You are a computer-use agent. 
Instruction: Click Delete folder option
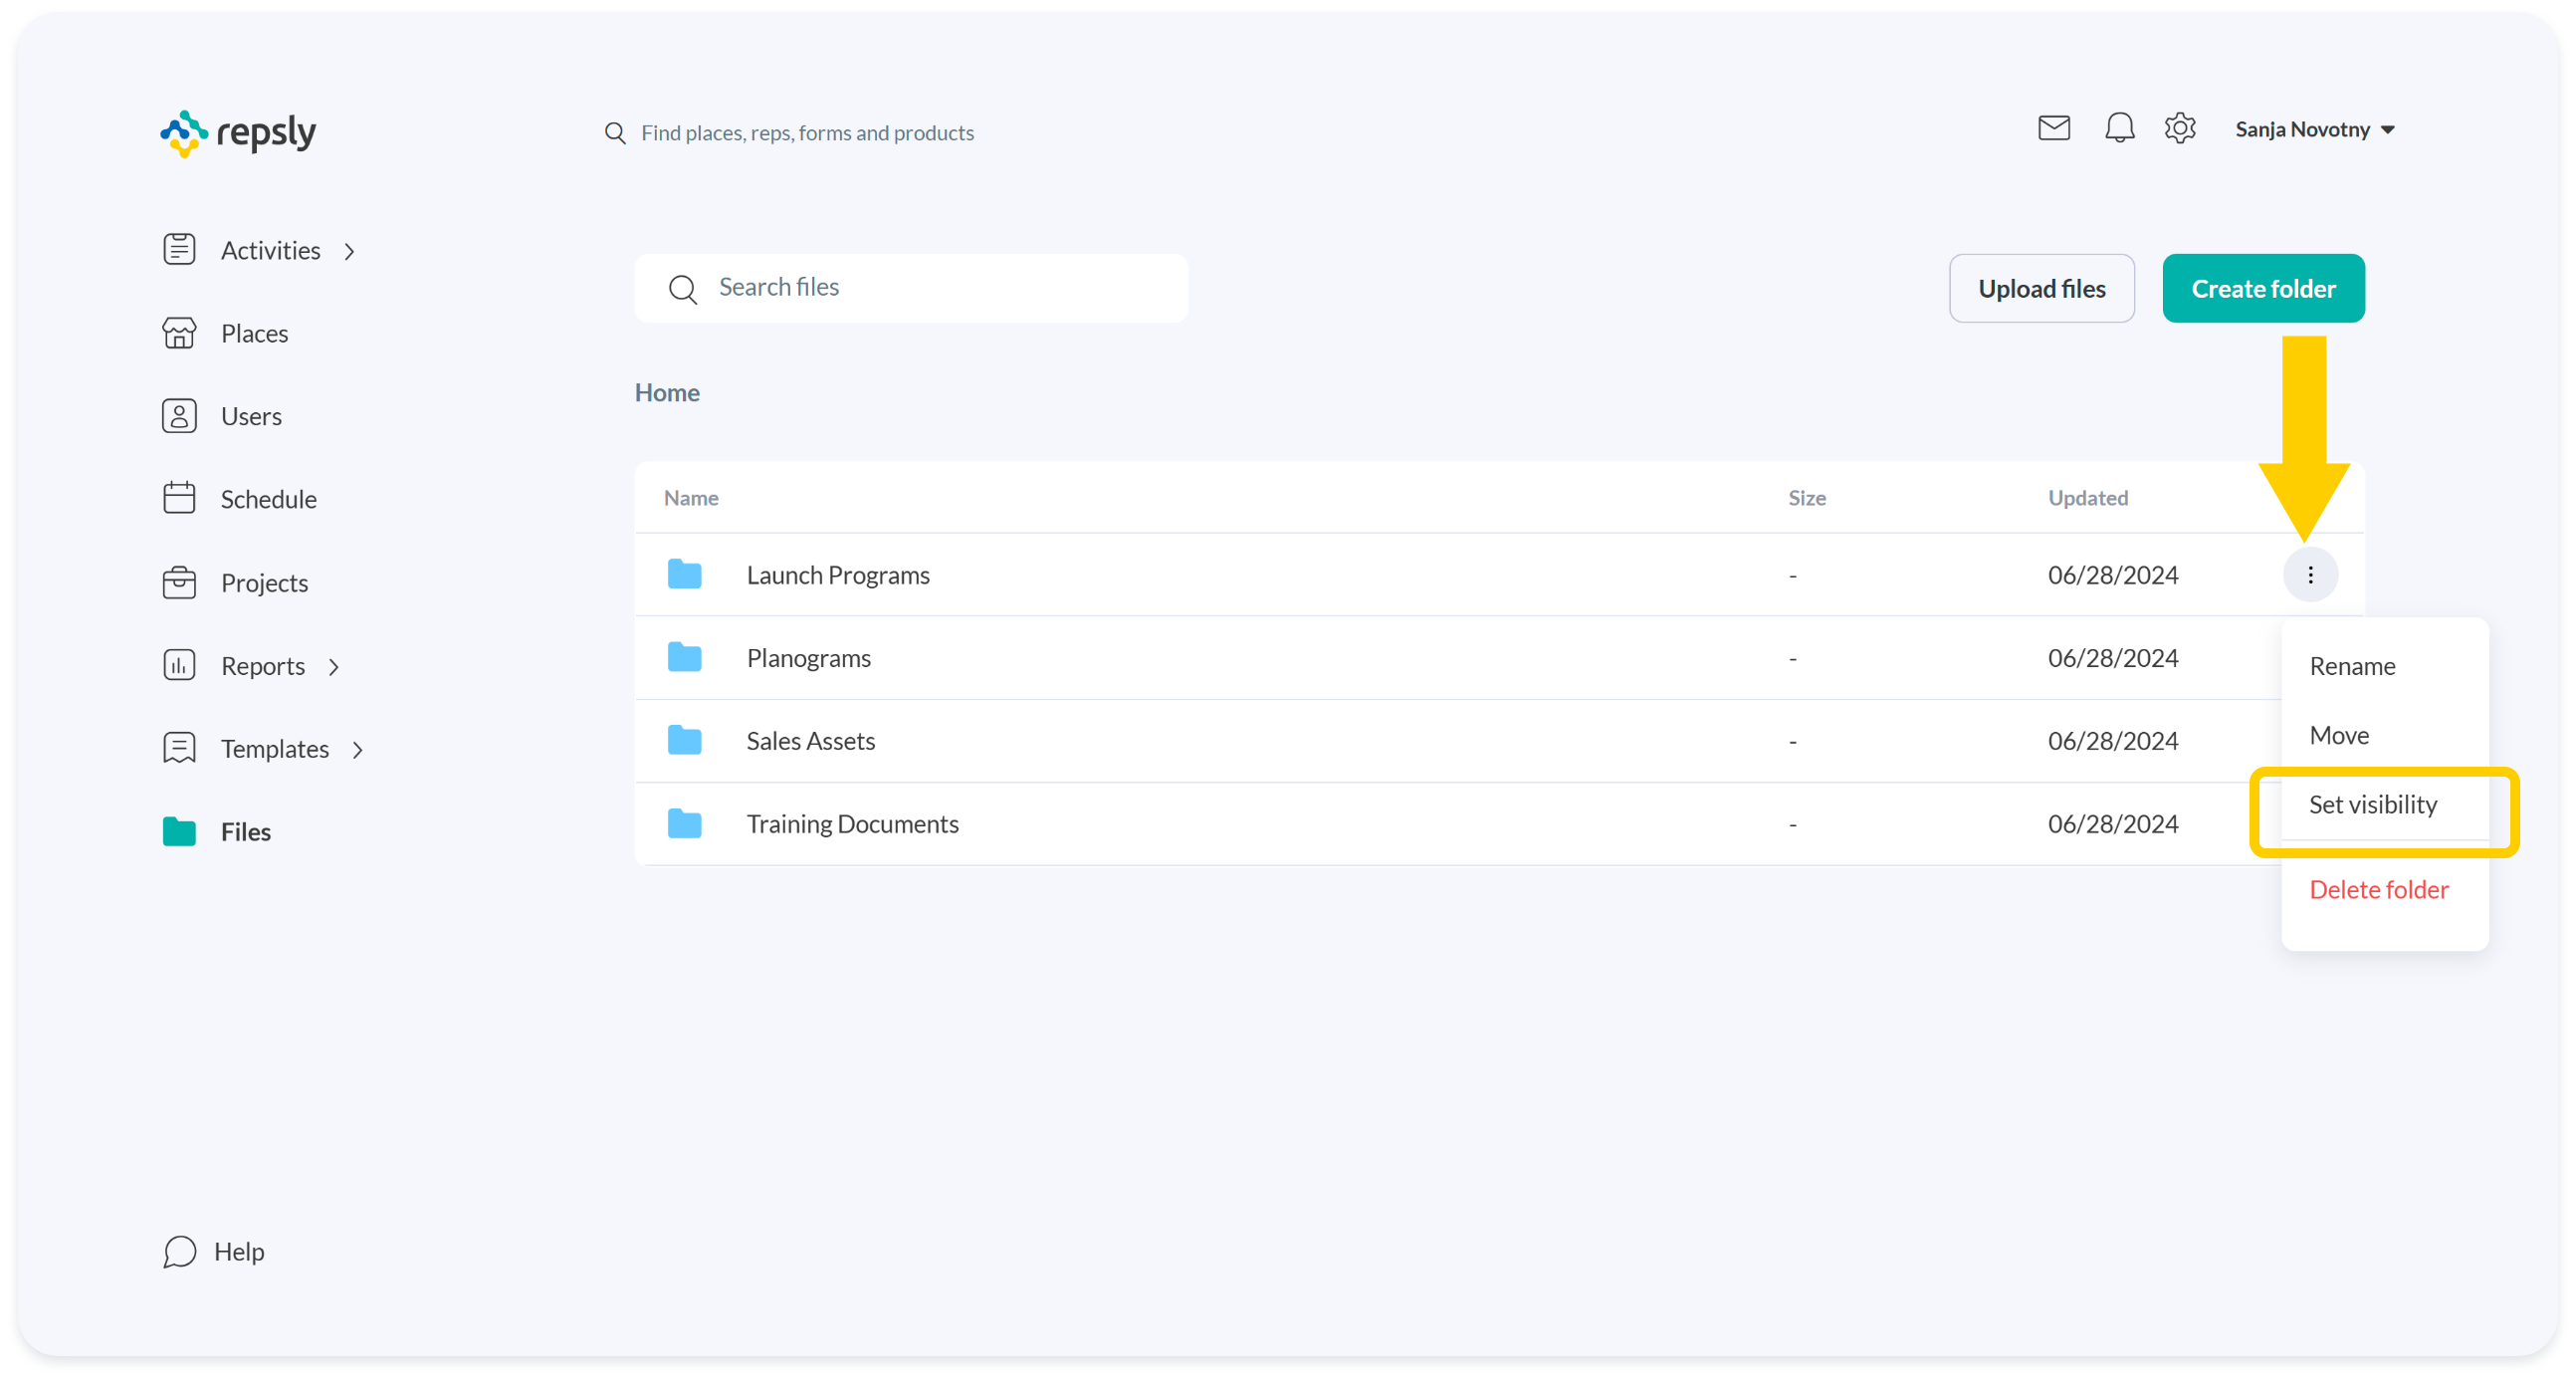click(2378, 890)
